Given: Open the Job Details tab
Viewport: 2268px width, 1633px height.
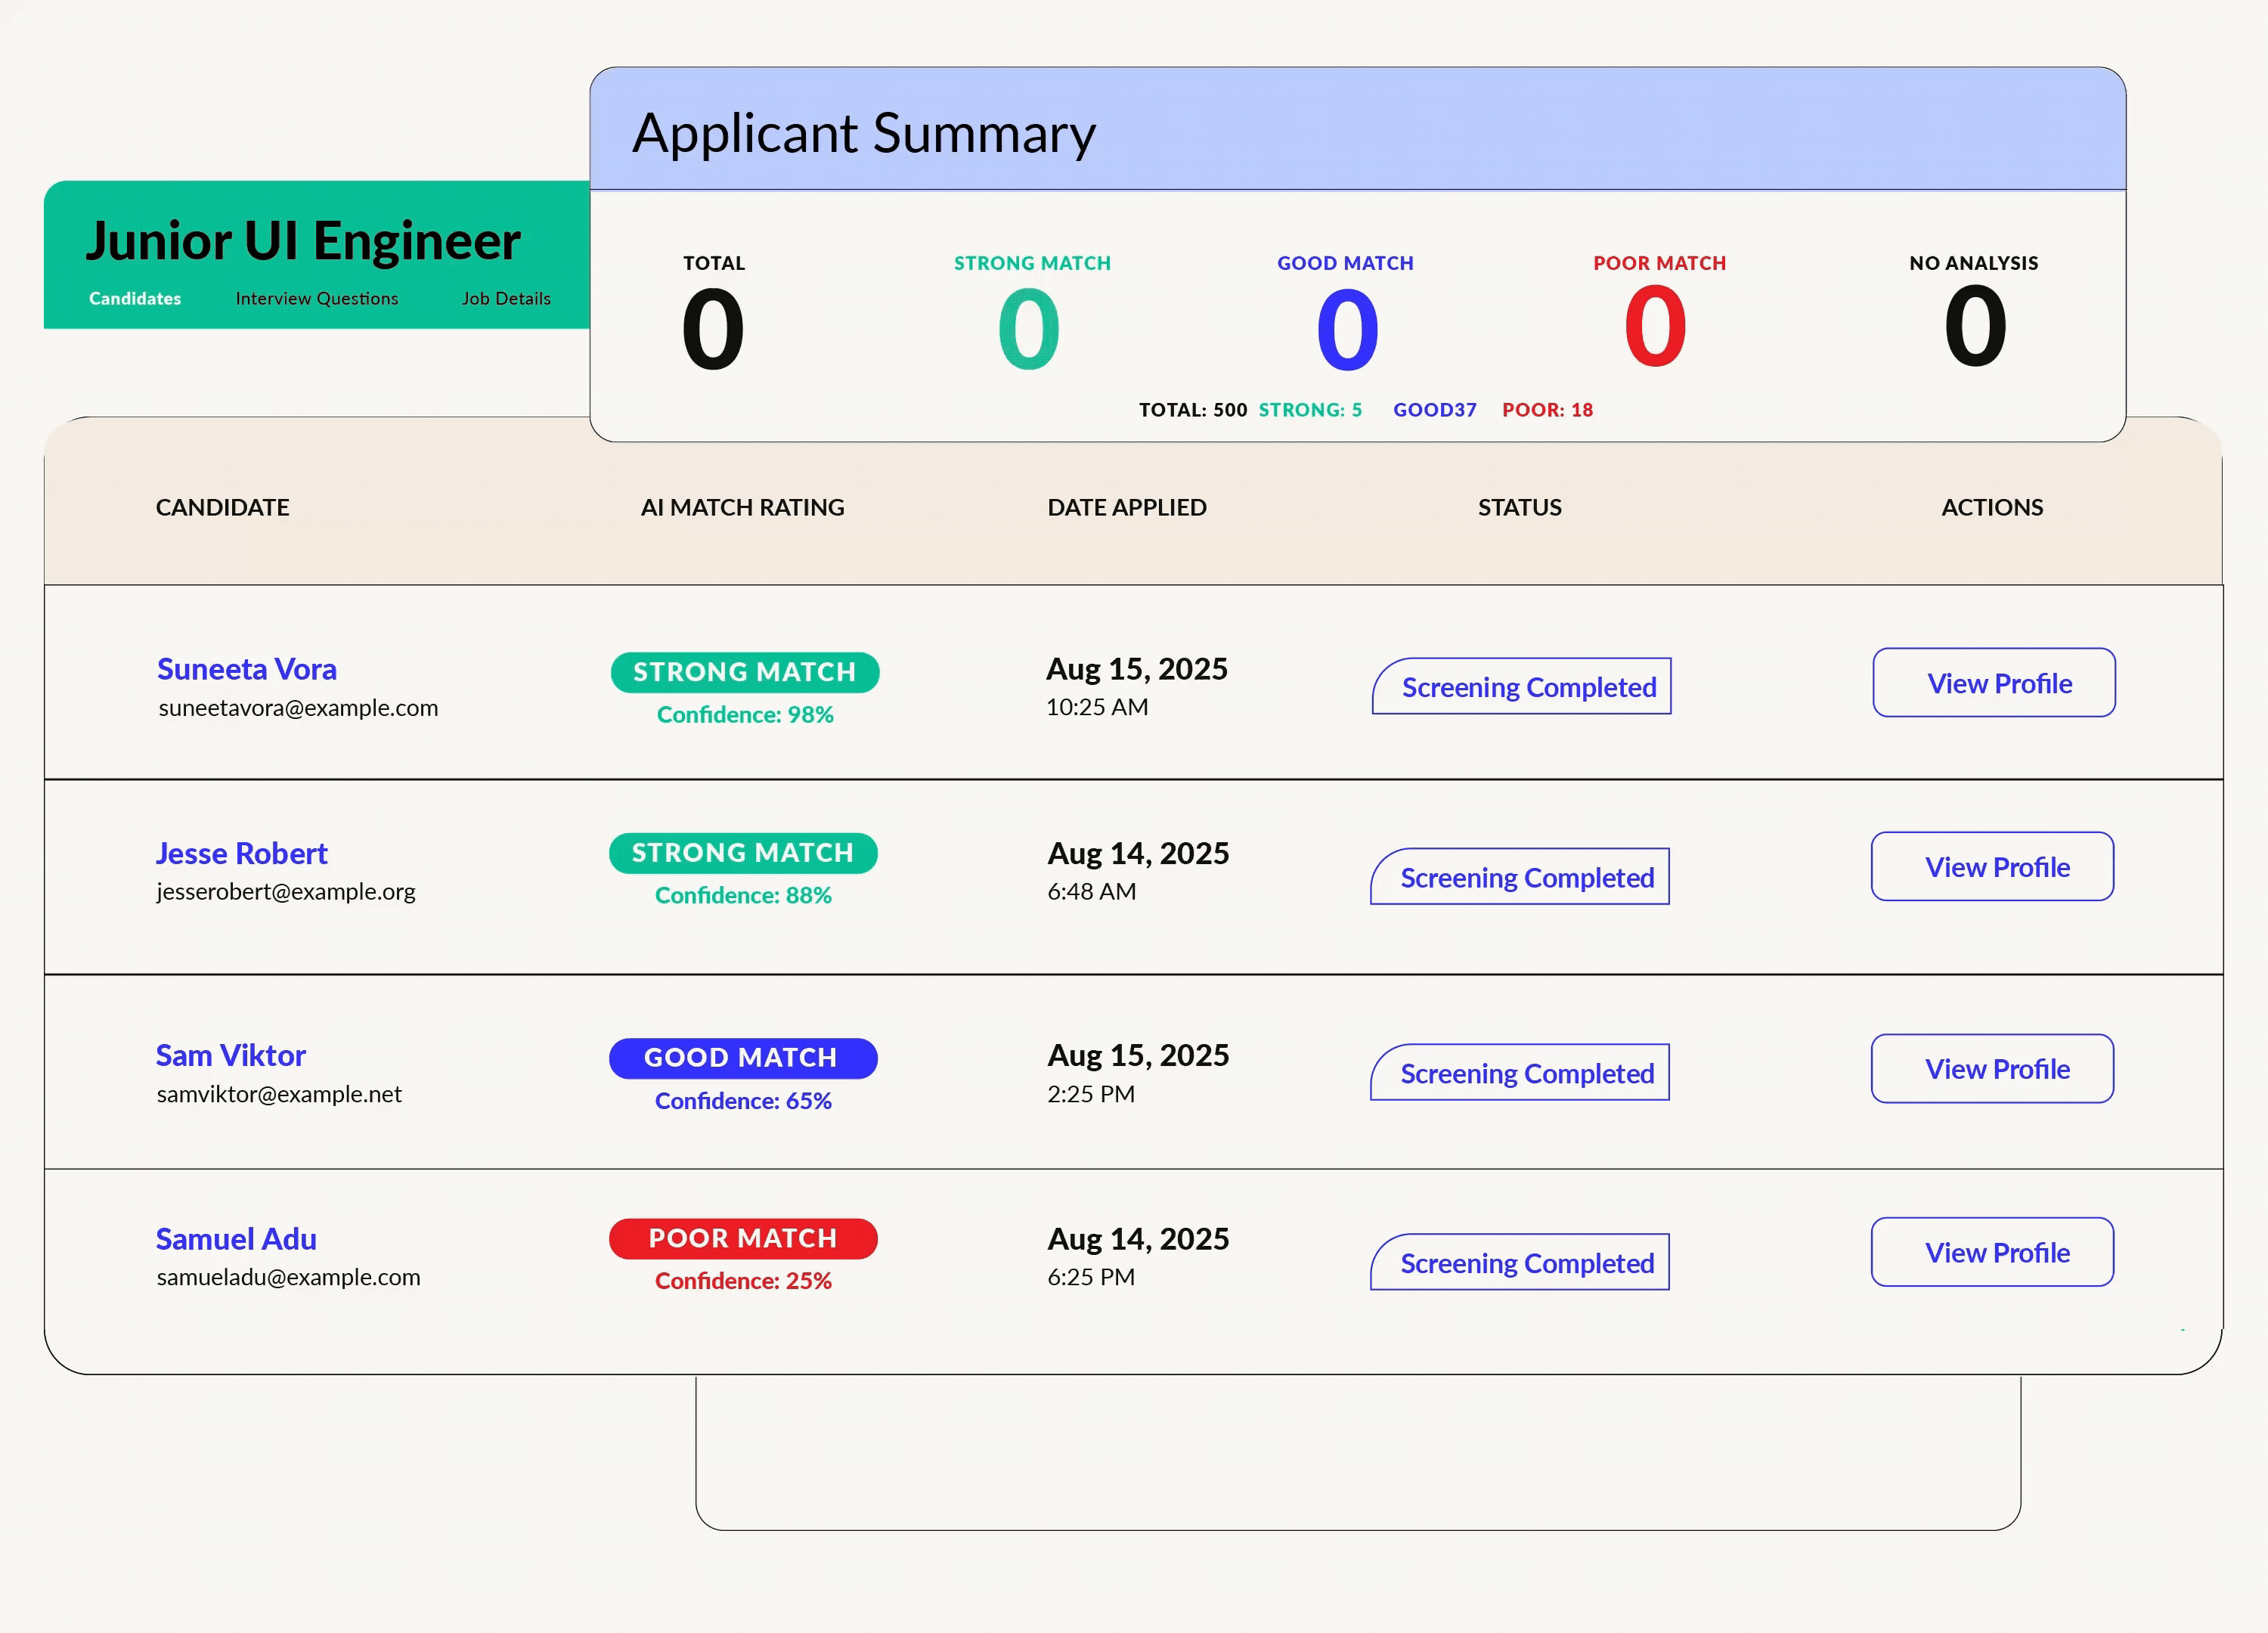Looking at the screenshot, I should point(506,298).
